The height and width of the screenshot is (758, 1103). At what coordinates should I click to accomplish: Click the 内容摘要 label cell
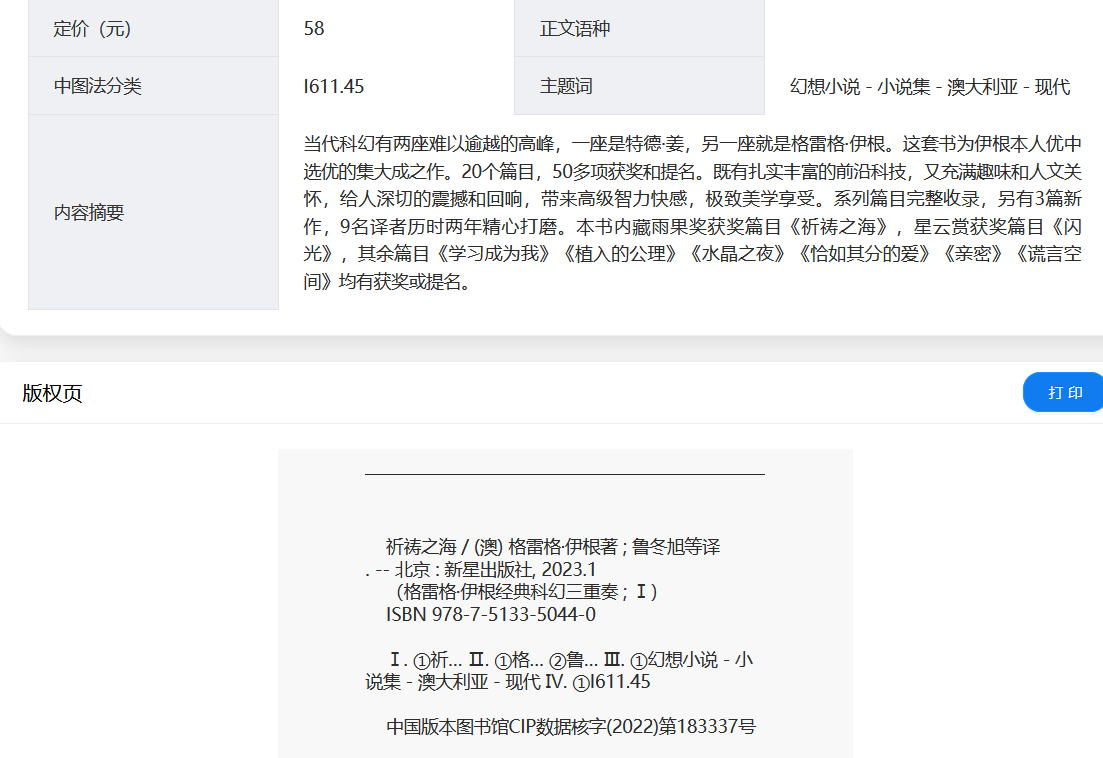153,212
